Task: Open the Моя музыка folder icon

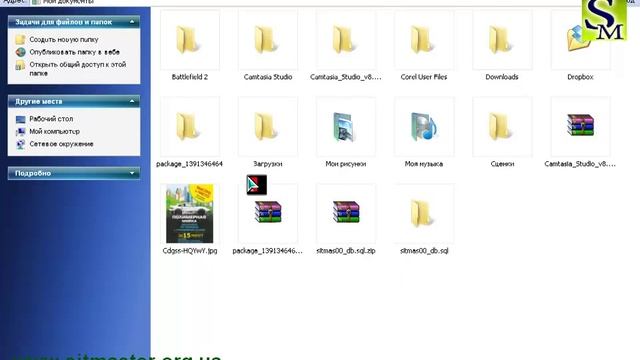Action: (424, 127)
